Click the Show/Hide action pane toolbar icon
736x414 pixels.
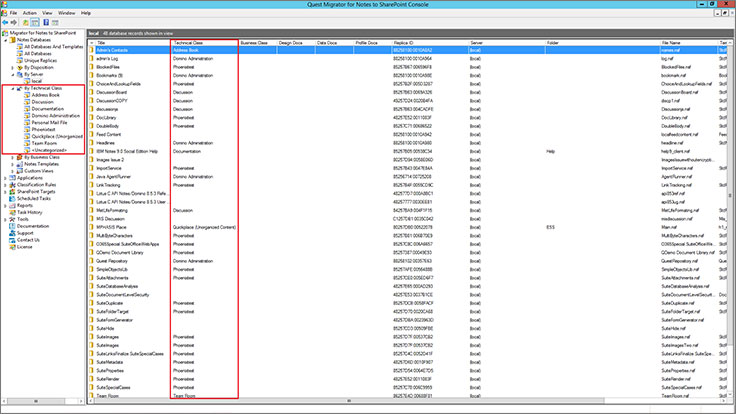click(55, 22)
